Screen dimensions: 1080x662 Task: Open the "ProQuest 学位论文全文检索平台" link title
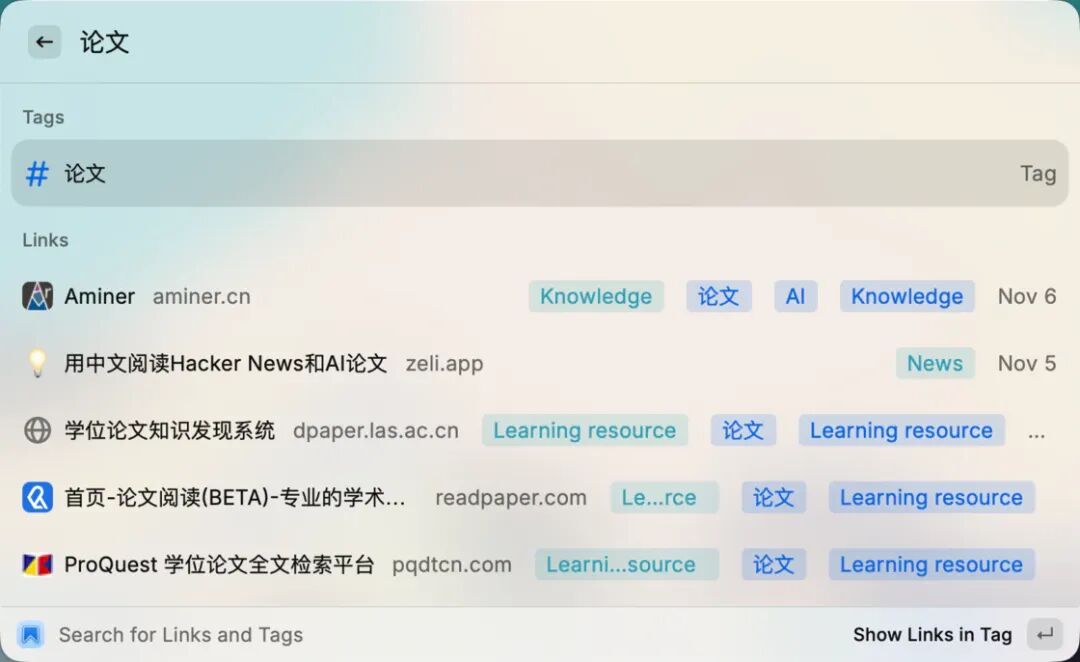coord(219,564)
